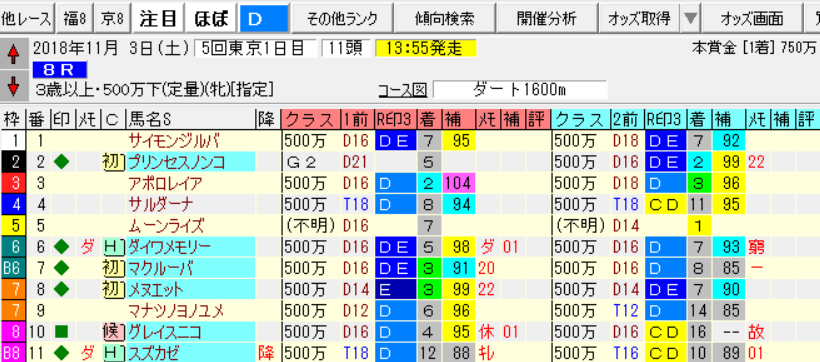820x362 pixels.
Task: Select horse サルダーナ
Action: pos(191,205)
